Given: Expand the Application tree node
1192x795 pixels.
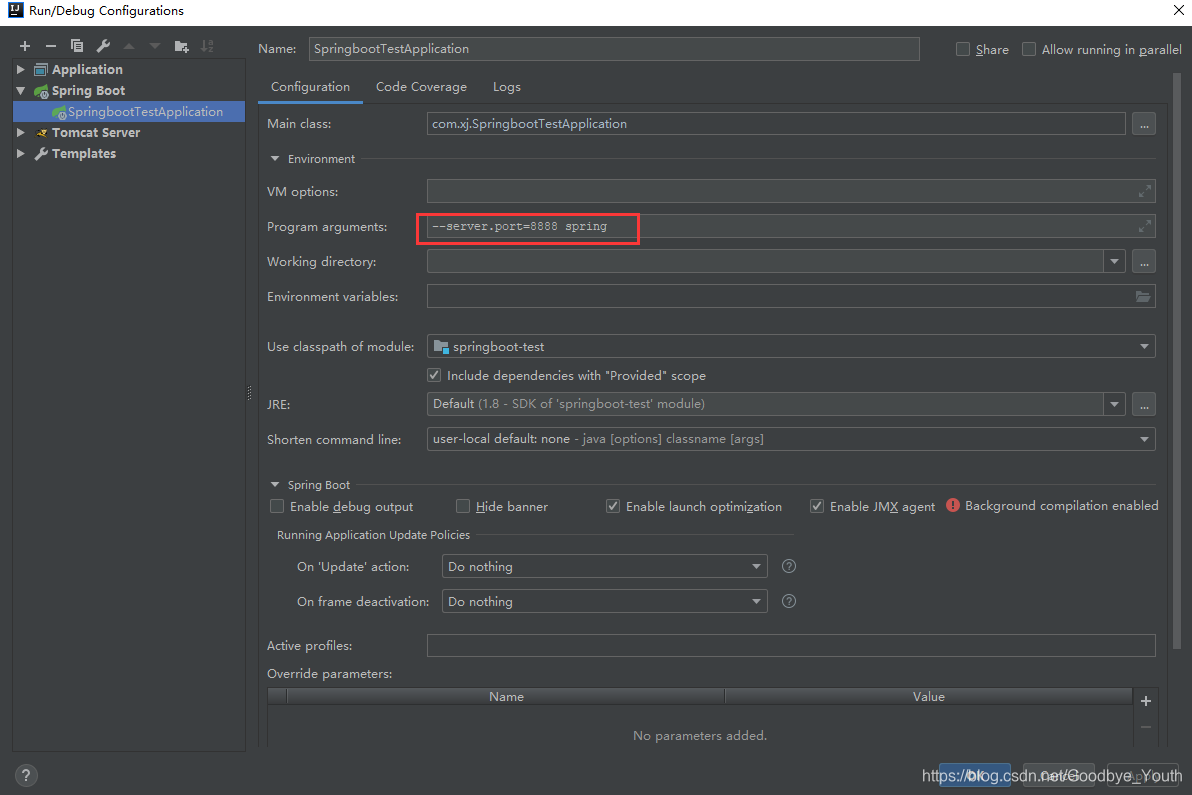Looking at the screenshot, I should 21,69.
